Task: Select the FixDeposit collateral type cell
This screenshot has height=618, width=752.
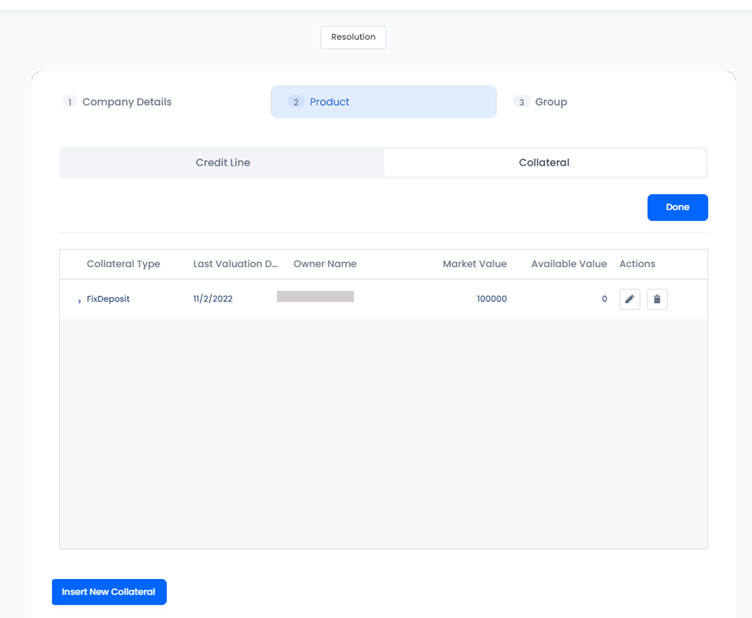Action: point(108,299)
